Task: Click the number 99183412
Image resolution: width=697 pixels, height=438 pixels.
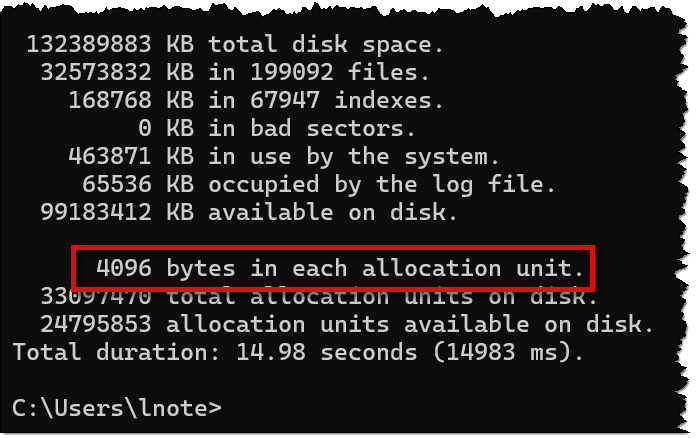Action: point(96,212)
